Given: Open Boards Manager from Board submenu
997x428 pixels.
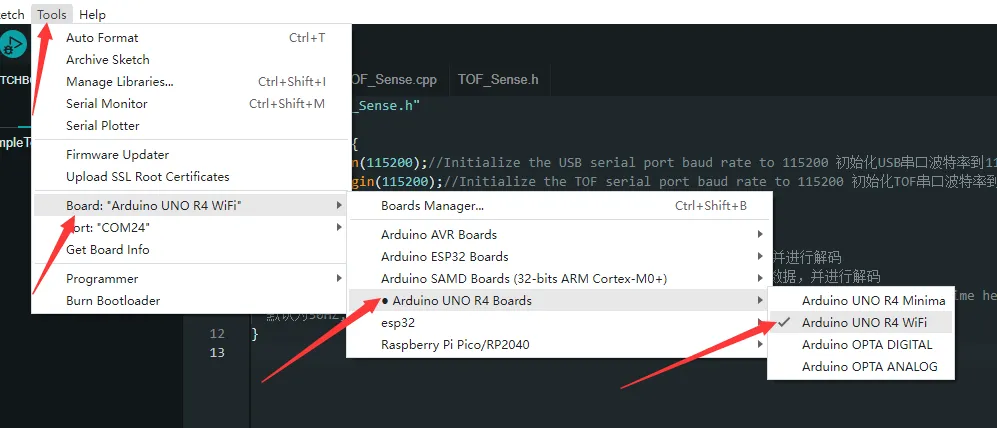Looking at the screenshot, I should (x=432, y=206).
